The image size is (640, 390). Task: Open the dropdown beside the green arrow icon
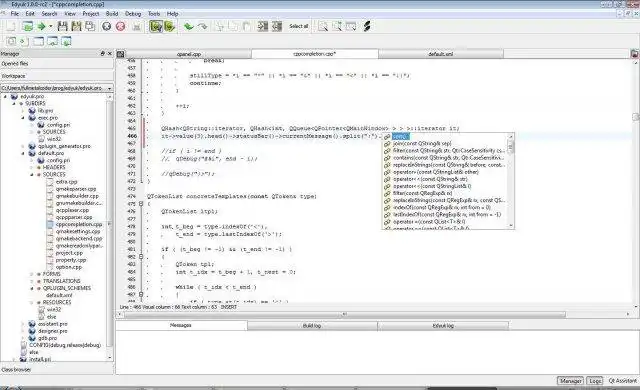pos(51,27)
